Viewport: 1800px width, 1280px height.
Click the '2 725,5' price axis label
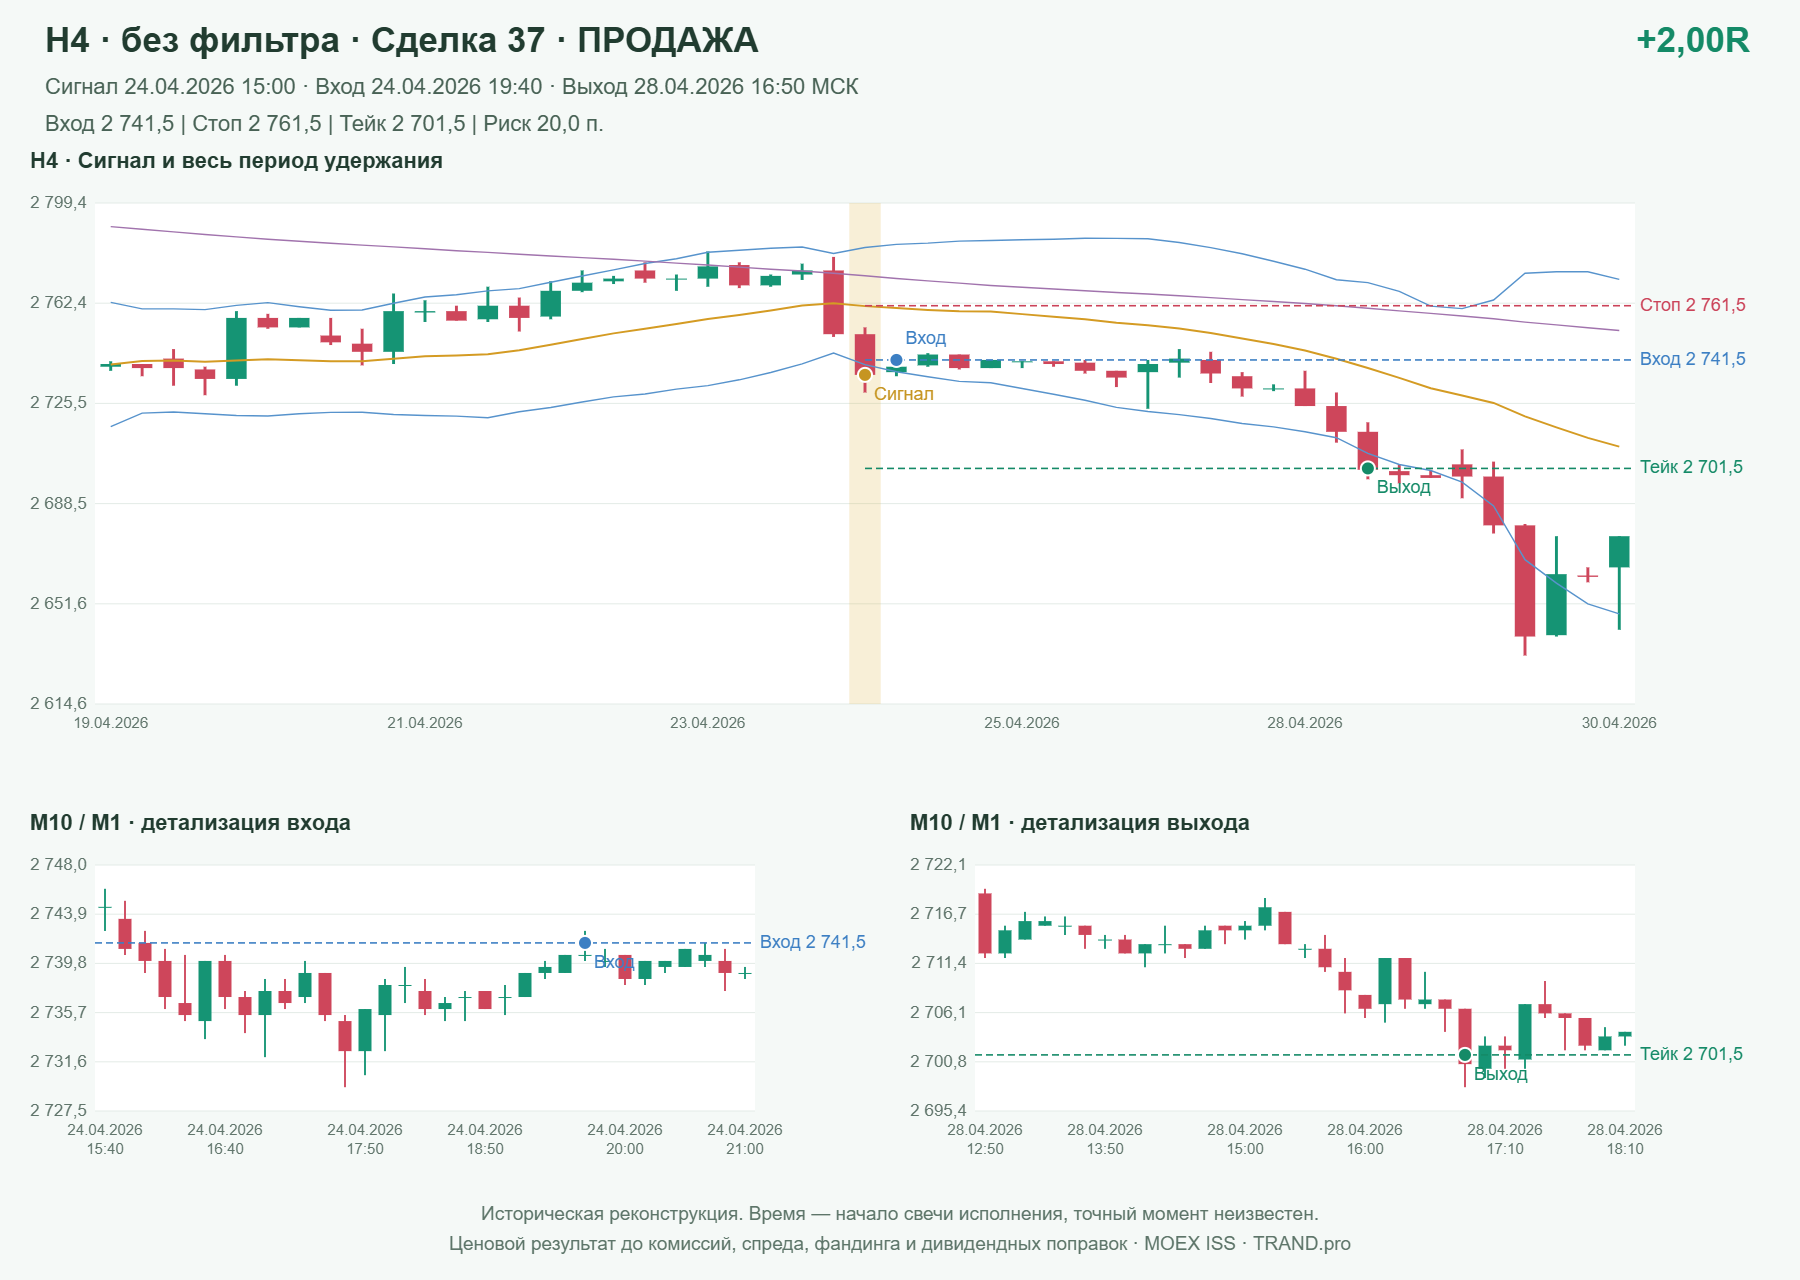point(58,403)
